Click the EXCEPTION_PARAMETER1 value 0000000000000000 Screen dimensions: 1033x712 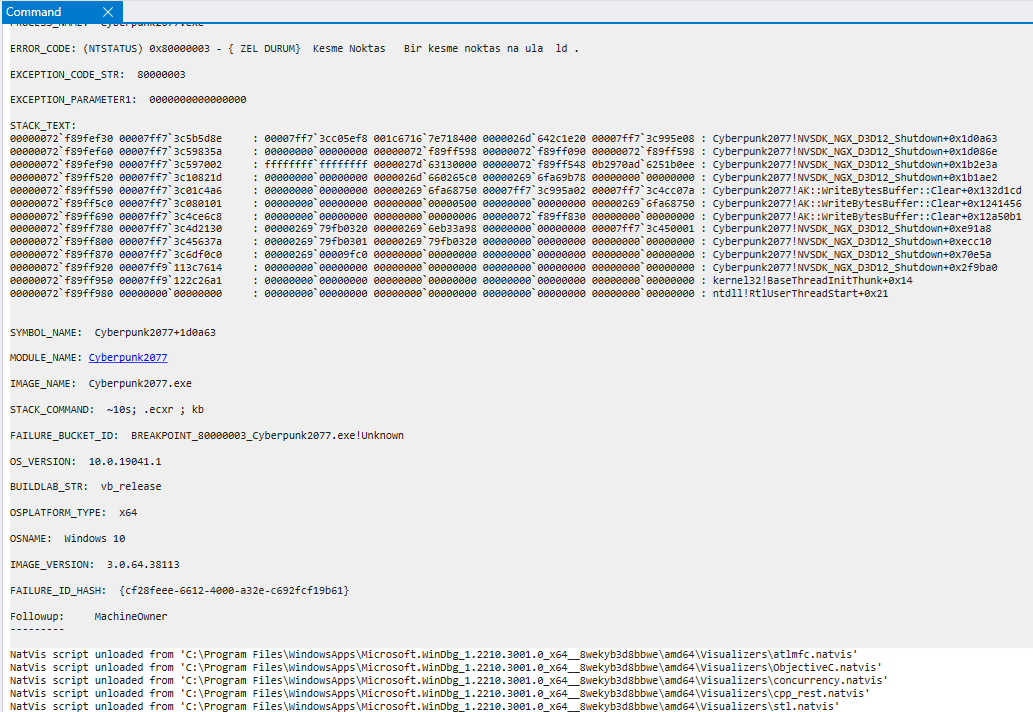click(x=198, y=100)
